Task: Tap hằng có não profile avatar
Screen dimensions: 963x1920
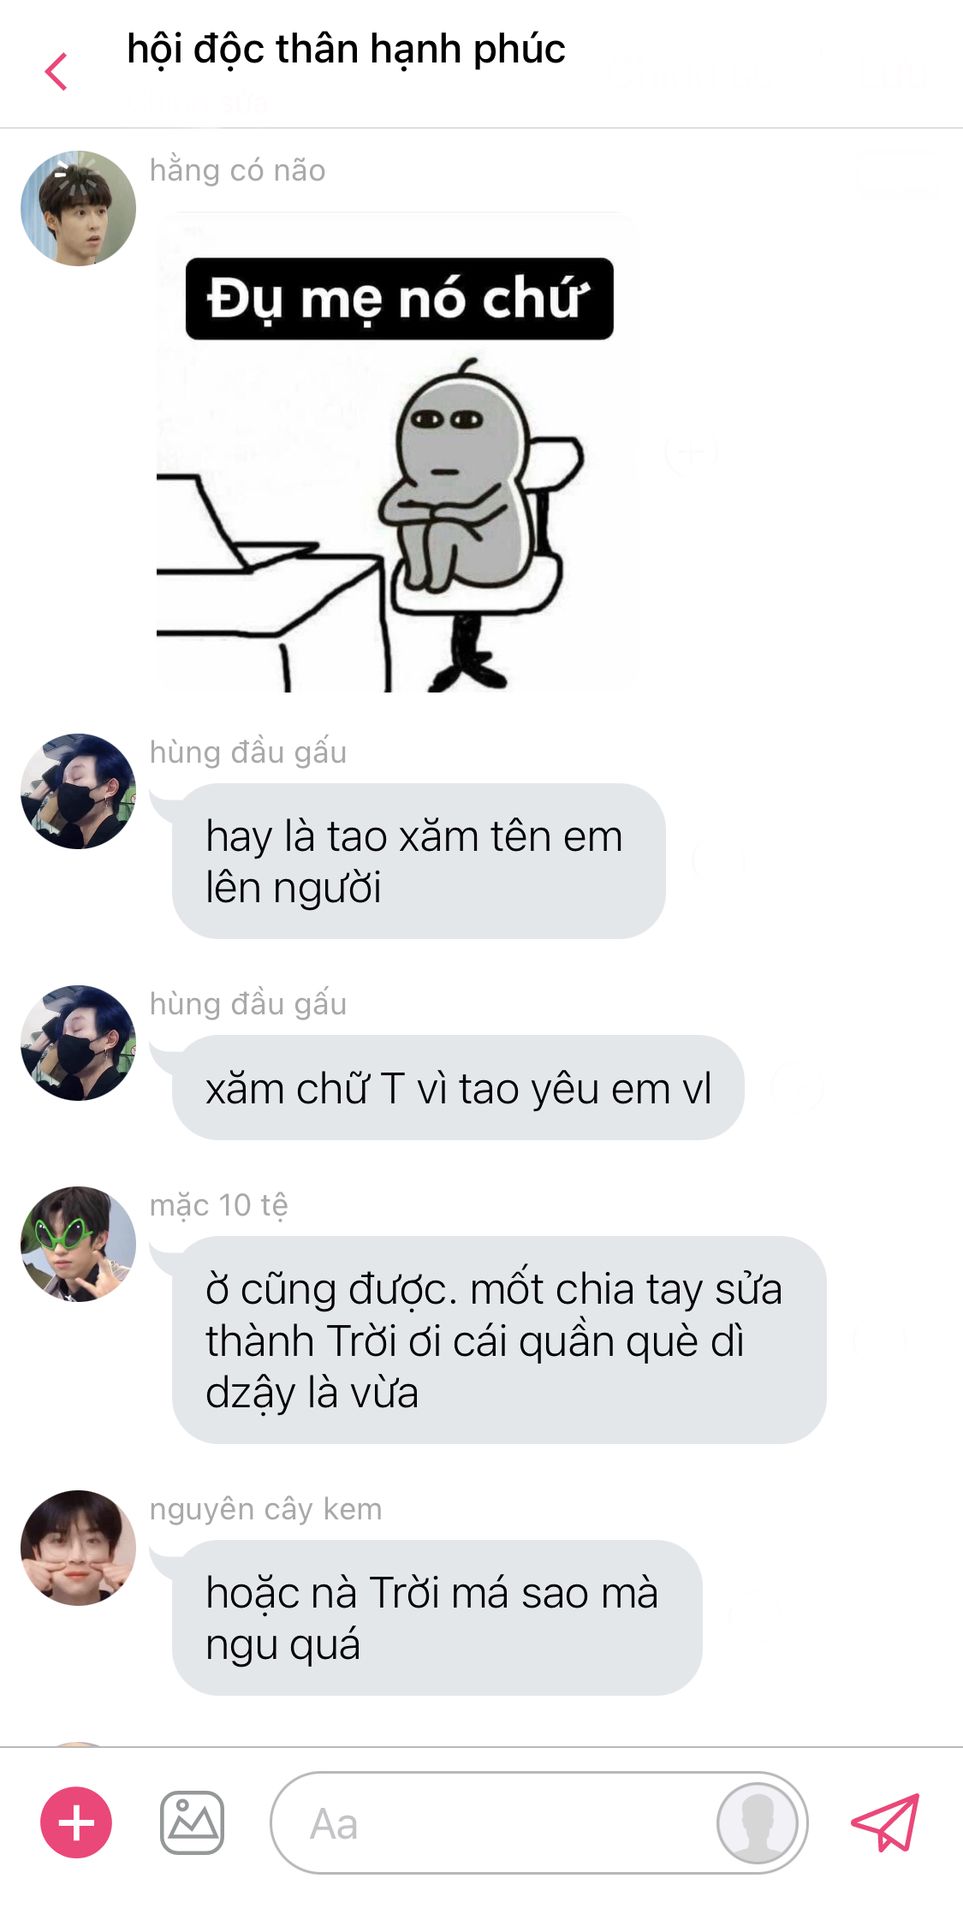Action: (x=78, y=208)
